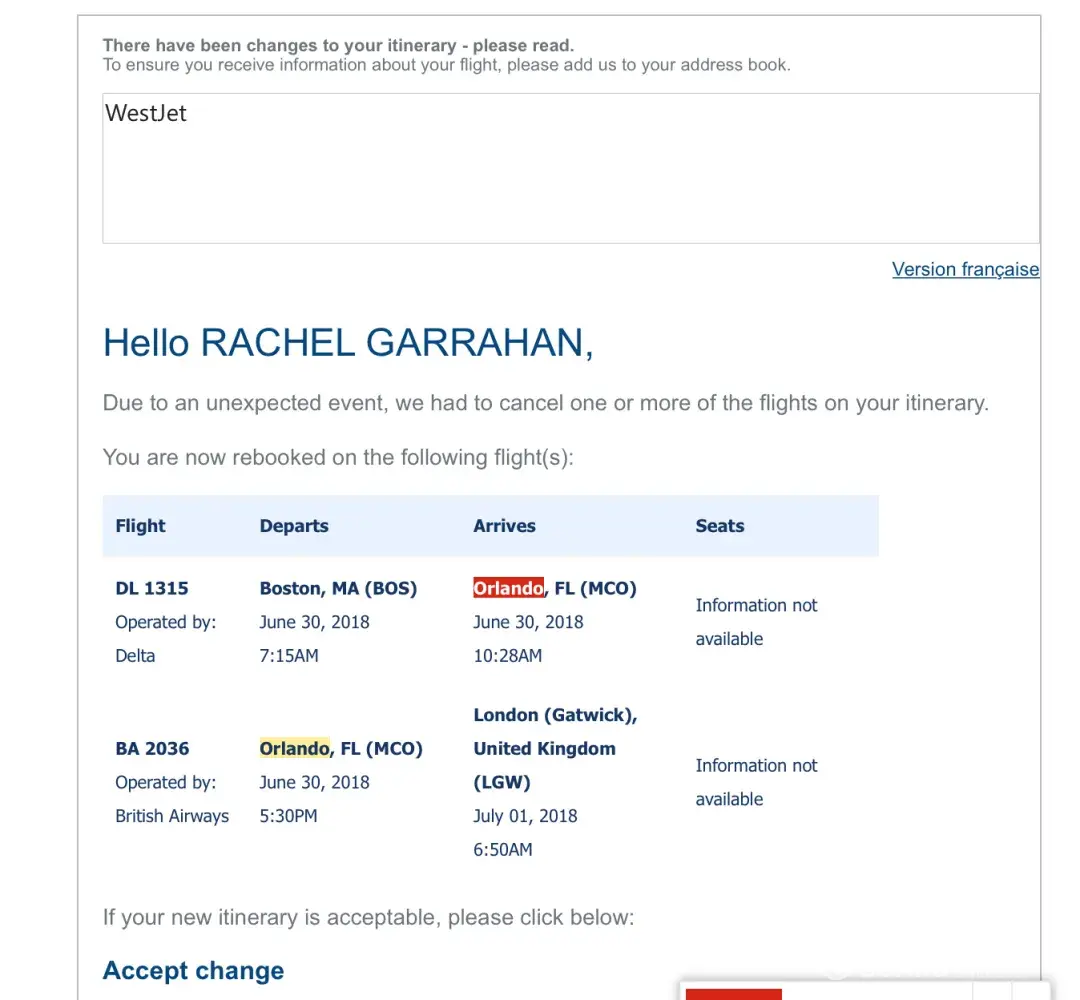The width and height of the screenshot is (1080, 1000).
Task: Click the bold itinerary changes notice
Action: 338,46
